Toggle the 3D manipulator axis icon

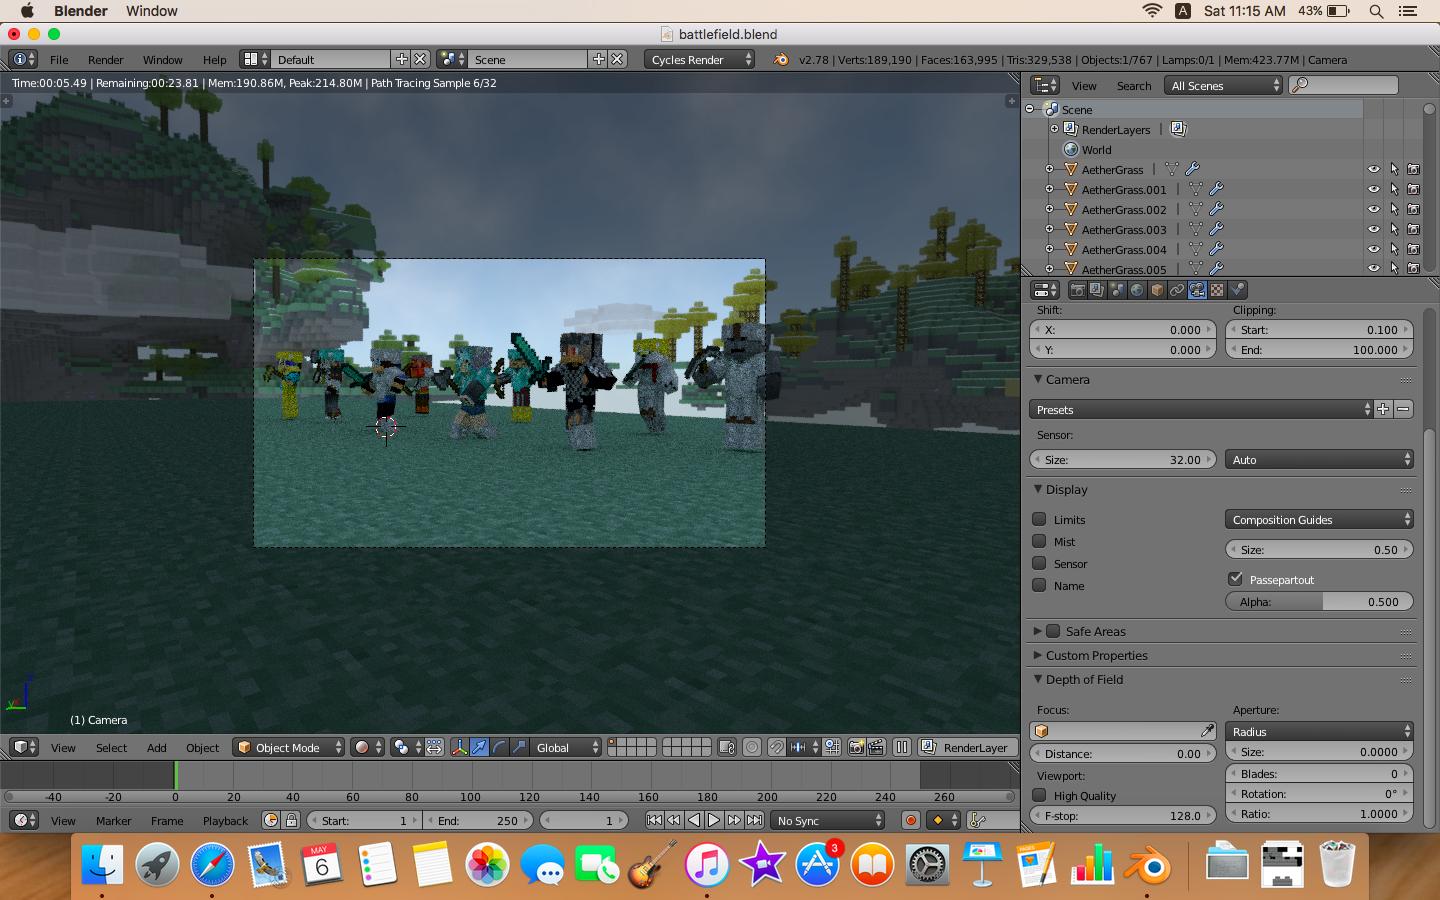point(459,747)
